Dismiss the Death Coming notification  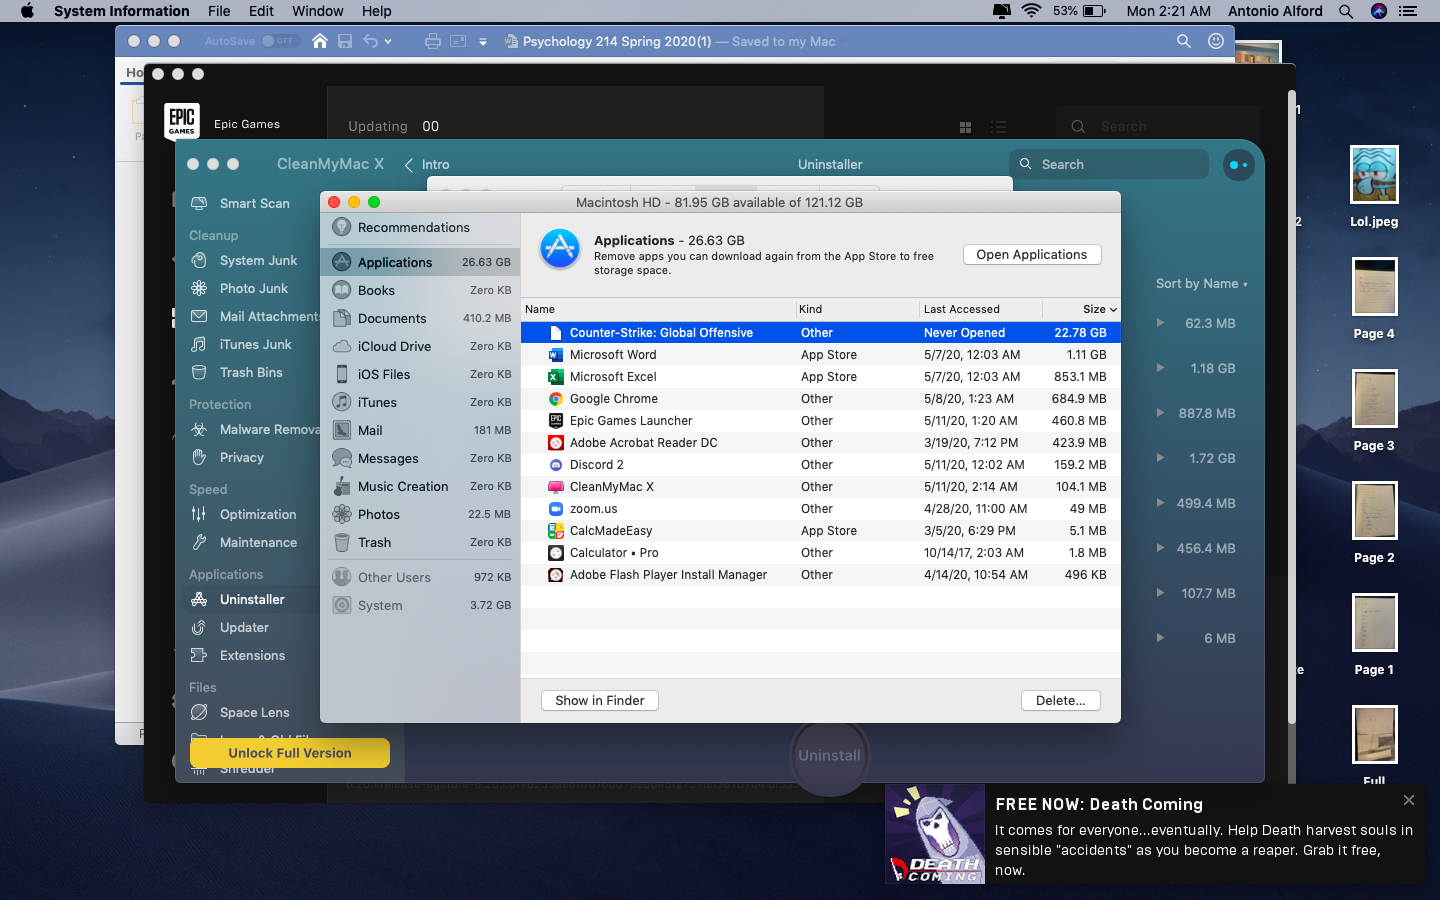1409,800
